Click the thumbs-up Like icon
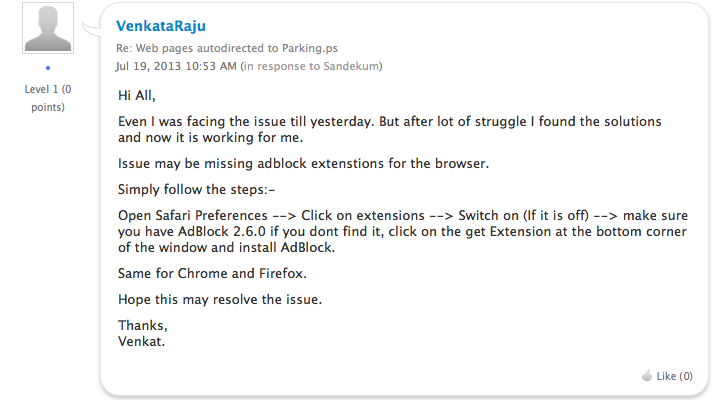This screenshot has width=719, height=400. pos(646,376)
